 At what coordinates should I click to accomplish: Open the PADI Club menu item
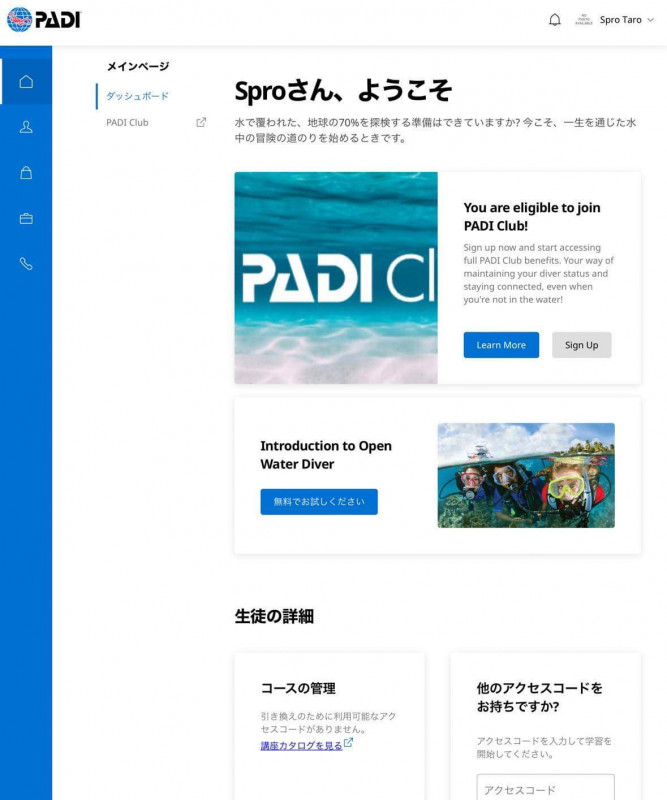pyautogui.click(x=127, y=122)
